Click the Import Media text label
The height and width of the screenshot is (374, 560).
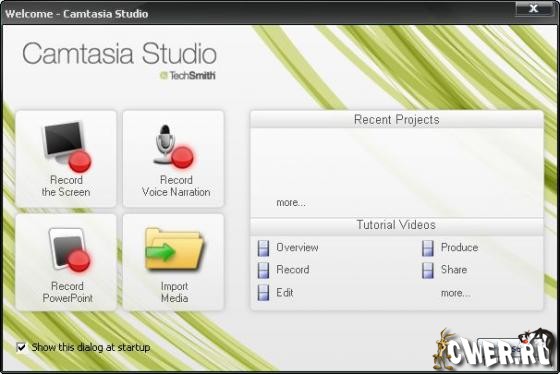[174, 292]
